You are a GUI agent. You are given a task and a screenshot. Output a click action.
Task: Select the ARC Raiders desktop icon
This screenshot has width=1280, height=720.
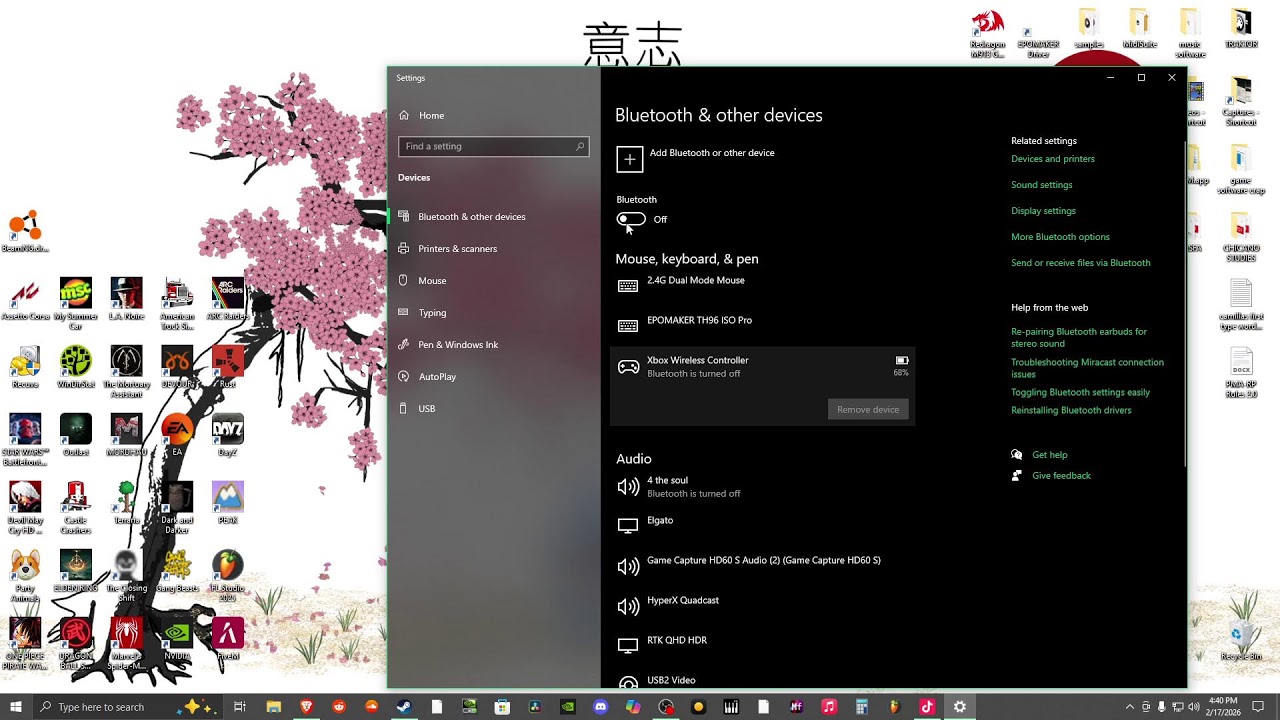[x=228, y=299]
